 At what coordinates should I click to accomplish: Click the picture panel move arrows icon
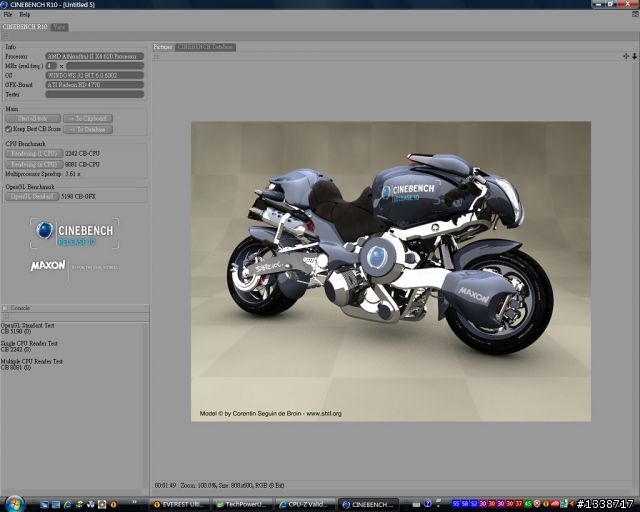click(x=626, y=56)
